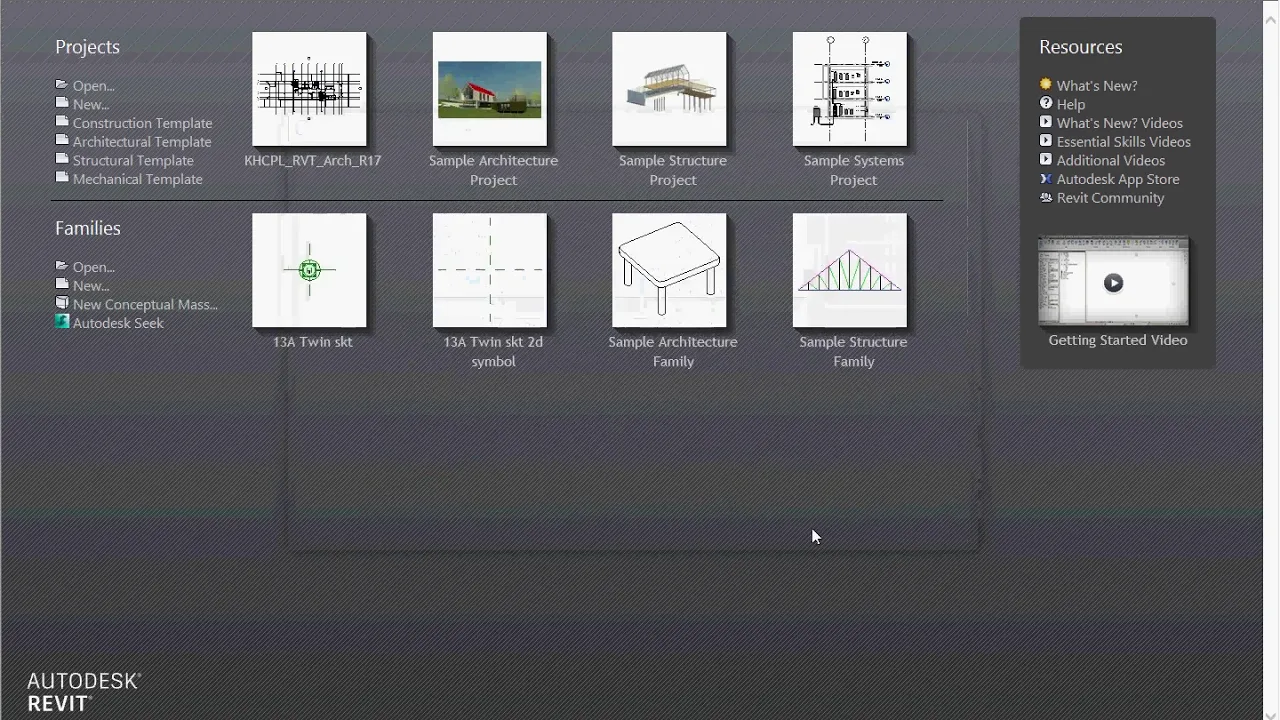Click the Getting Started Video caption
This screenshot has width=1280, height=720.
point(1118,340)
